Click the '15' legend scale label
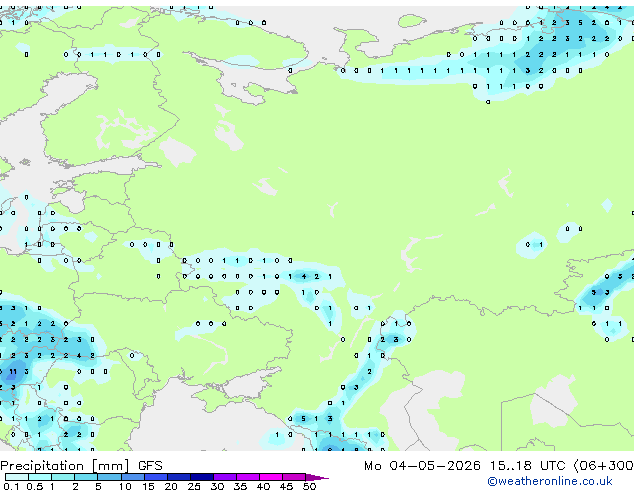This screenshot has height=490, width=634. tap(148, 486)
